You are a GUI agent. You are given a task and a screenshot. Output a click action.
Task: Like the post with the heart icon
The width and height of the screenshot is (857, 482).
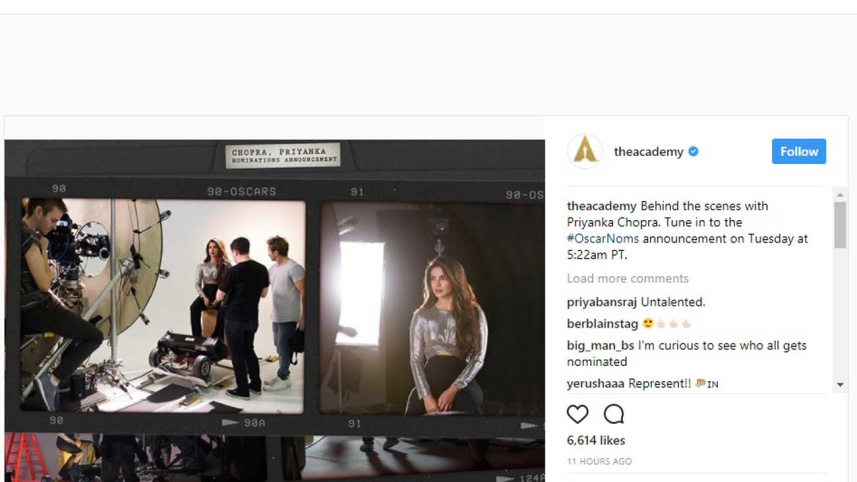point(578,414)
